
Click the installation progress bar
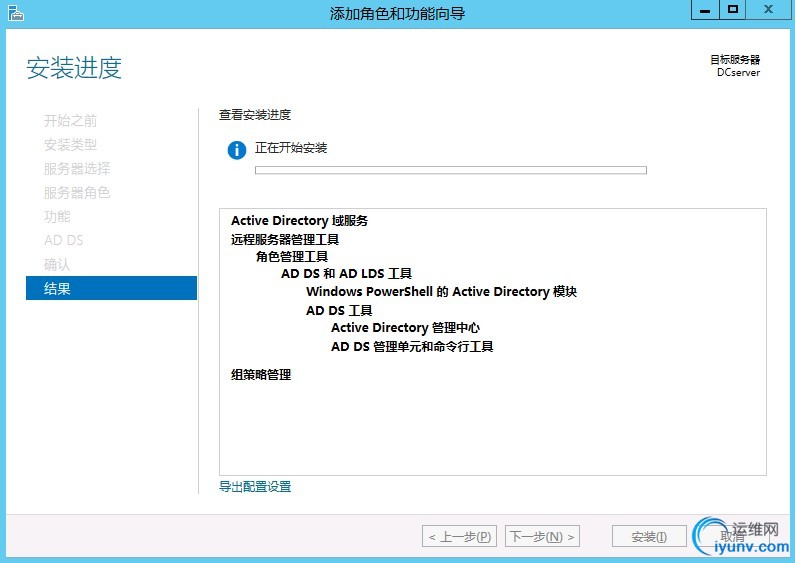point(451,170)
